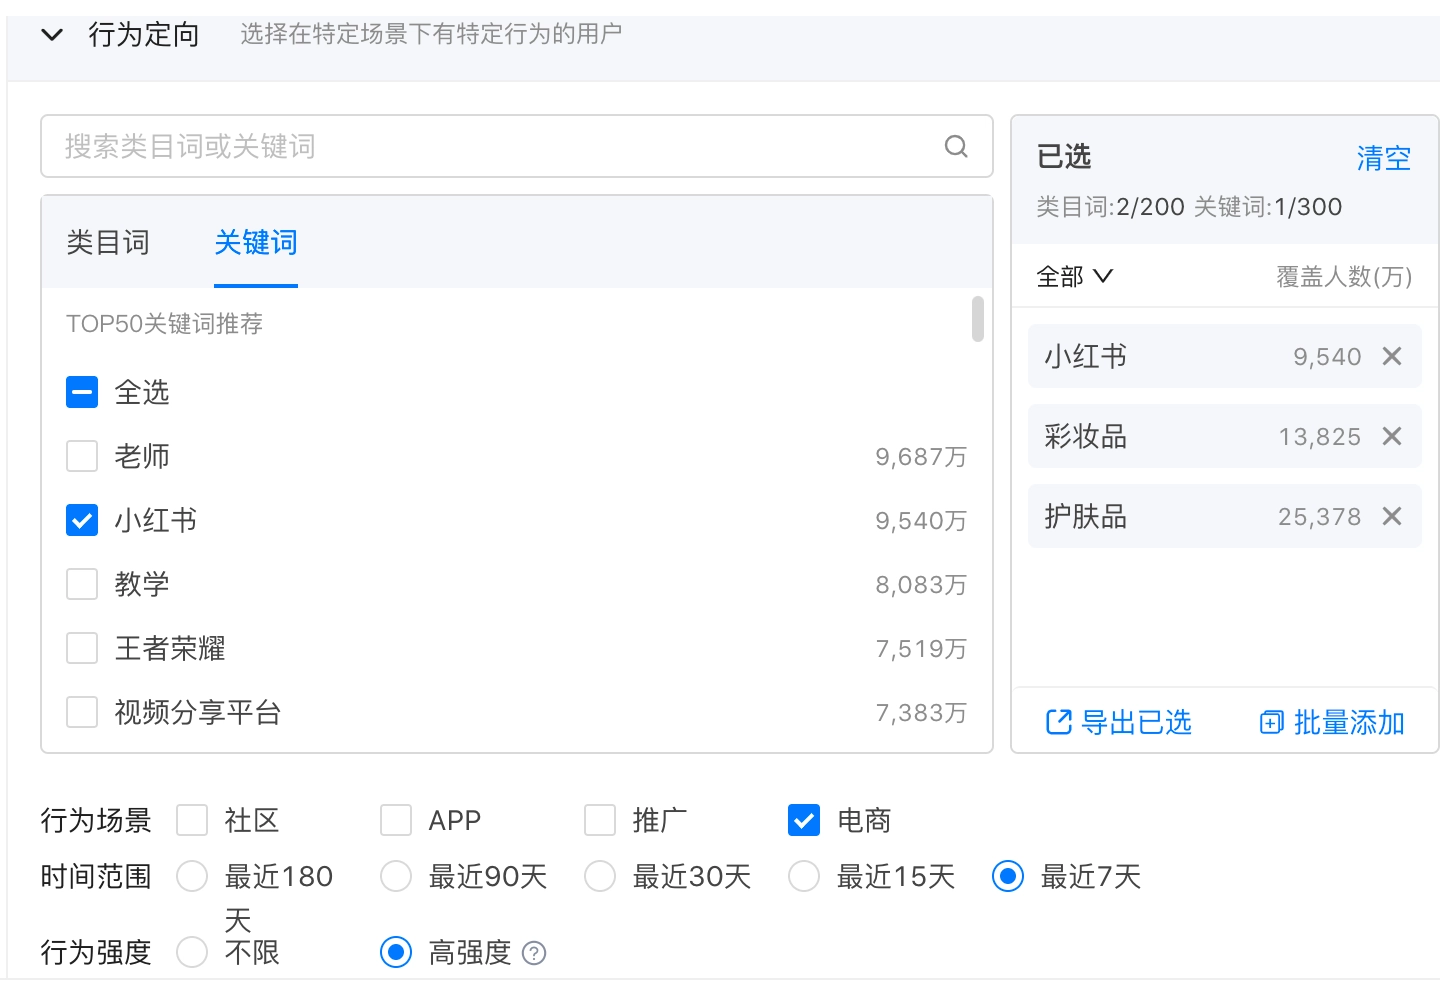Remove 小红书 using its X icon
This screenshot has width=1440, height=984.
(x=1392, y=356)
